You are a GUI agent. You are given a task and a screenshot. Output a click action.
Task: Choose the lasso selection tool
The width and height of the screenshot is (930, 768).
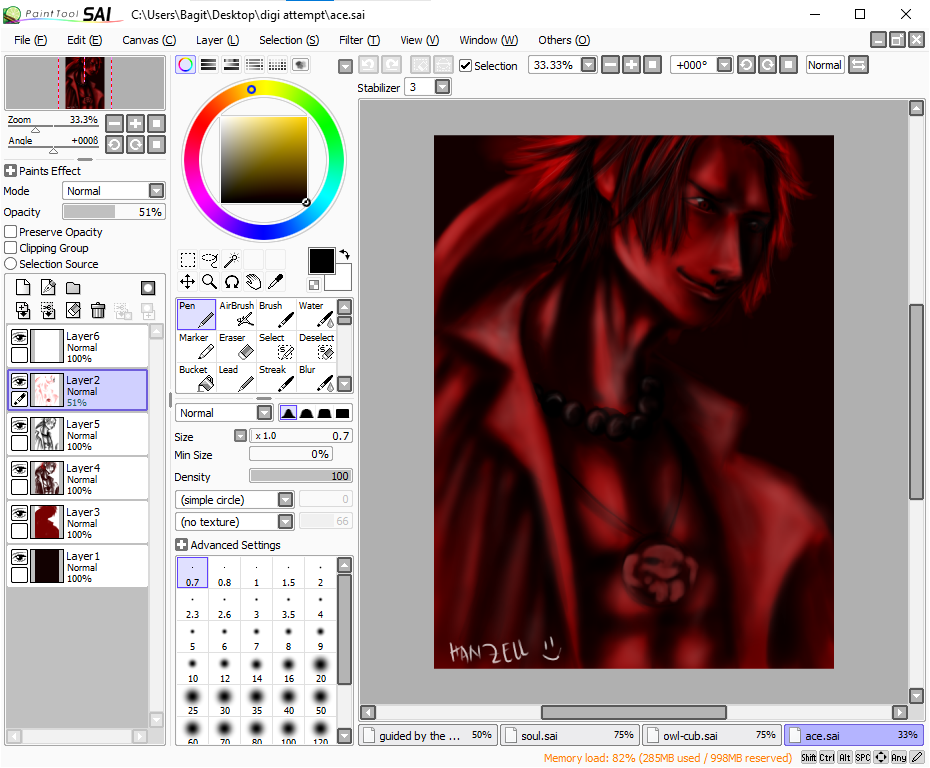209,260
